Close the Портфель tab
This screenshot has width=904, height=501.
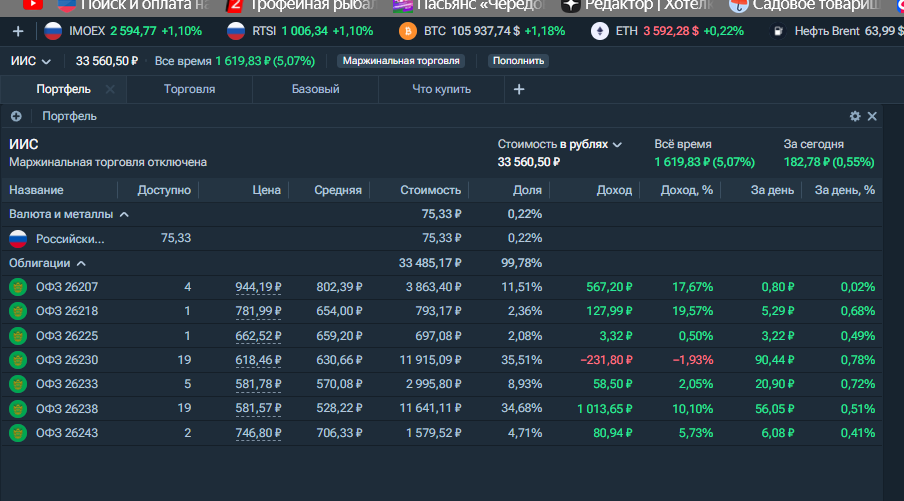[x=110, y=89]
